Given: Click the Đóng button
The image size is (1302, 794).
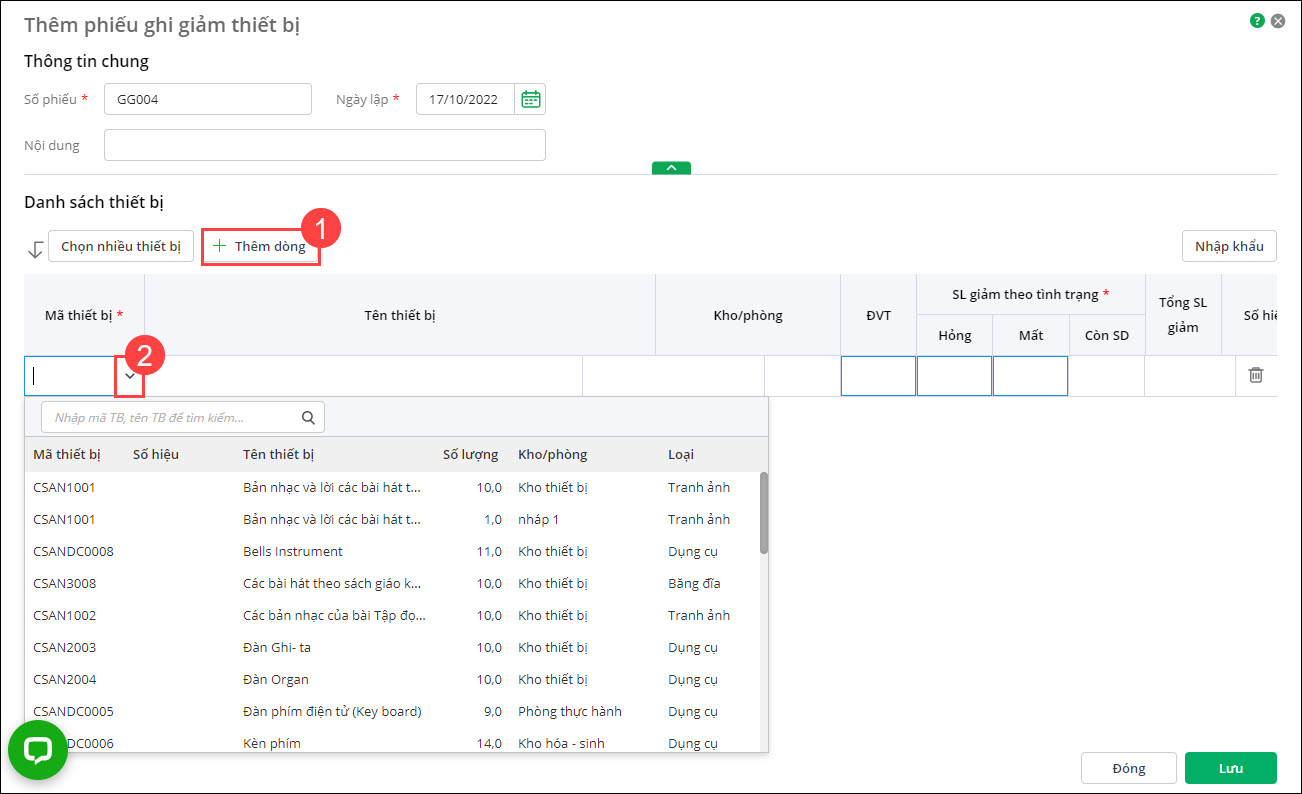Looking at the screenshot, I should point(1128,768).
